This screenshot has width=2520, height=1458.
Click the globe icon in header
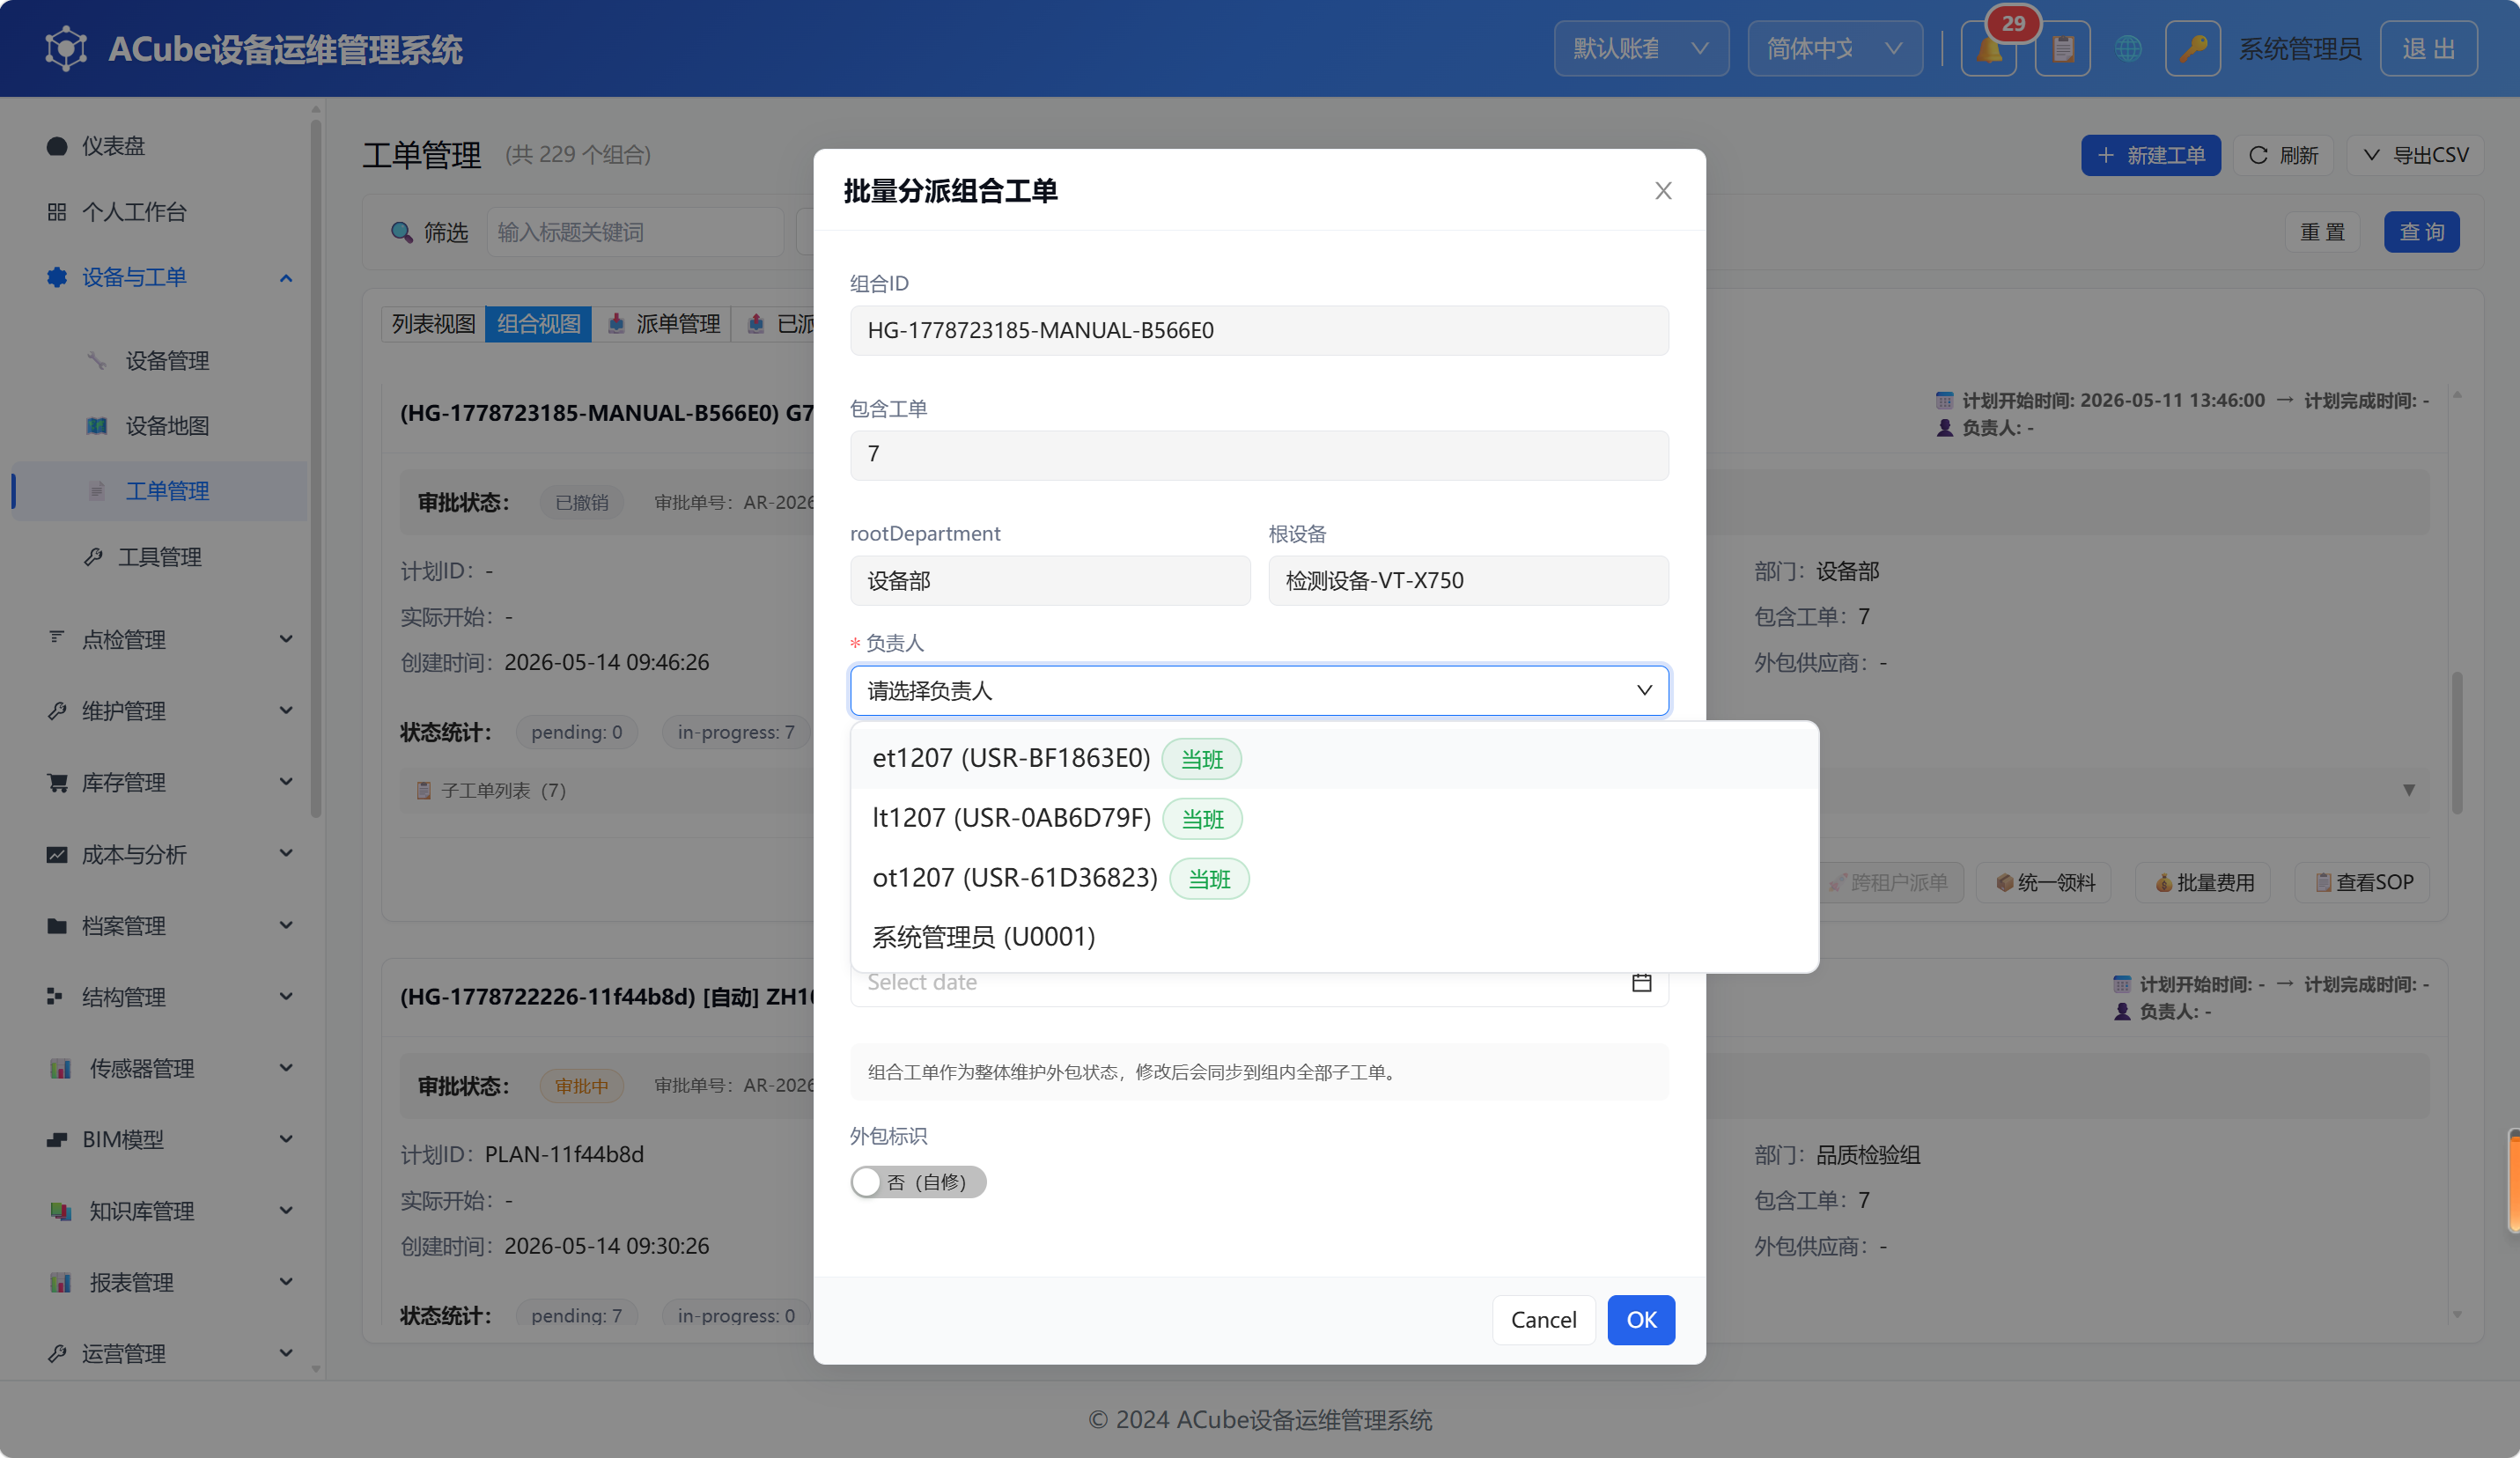point(2128,49)
